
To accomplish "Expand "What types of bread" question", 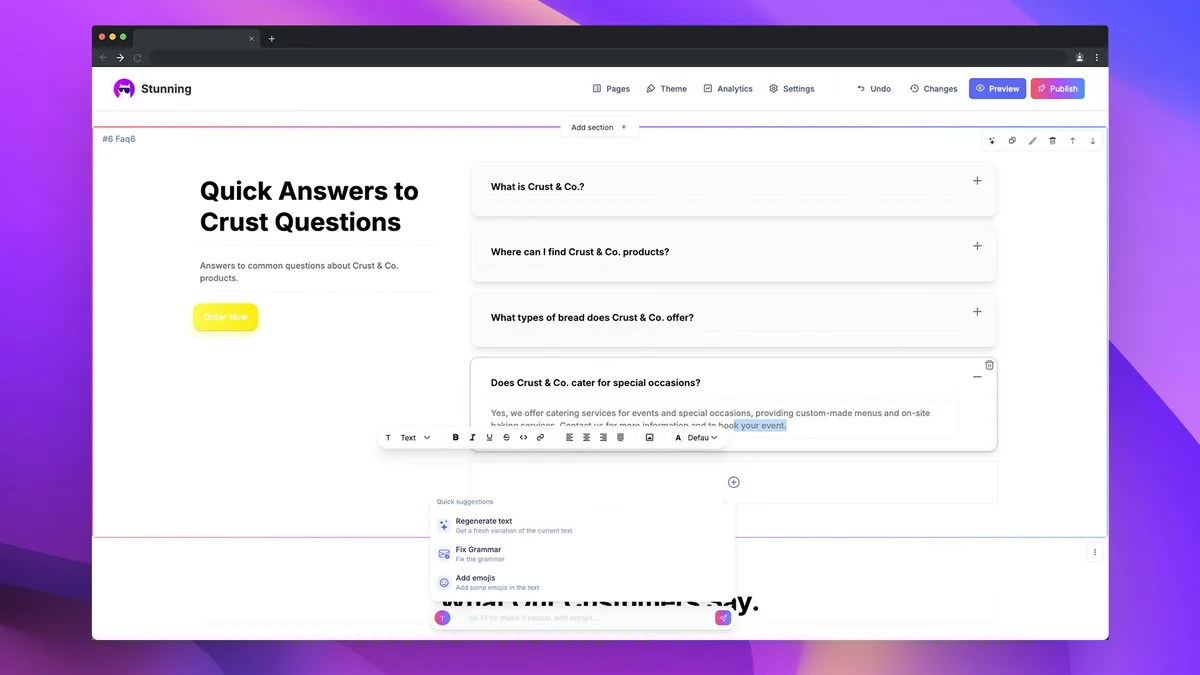I will [977, 312].
